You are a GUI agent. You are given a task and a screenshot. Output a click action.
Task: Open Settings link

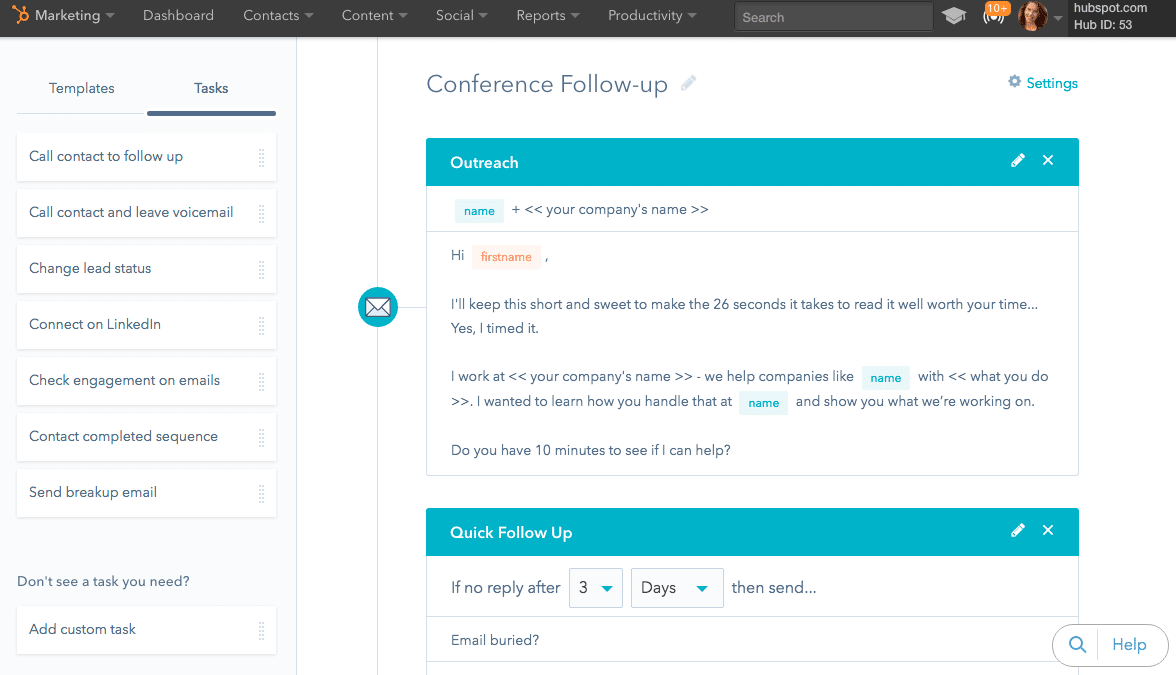[x=1052, y=83]
